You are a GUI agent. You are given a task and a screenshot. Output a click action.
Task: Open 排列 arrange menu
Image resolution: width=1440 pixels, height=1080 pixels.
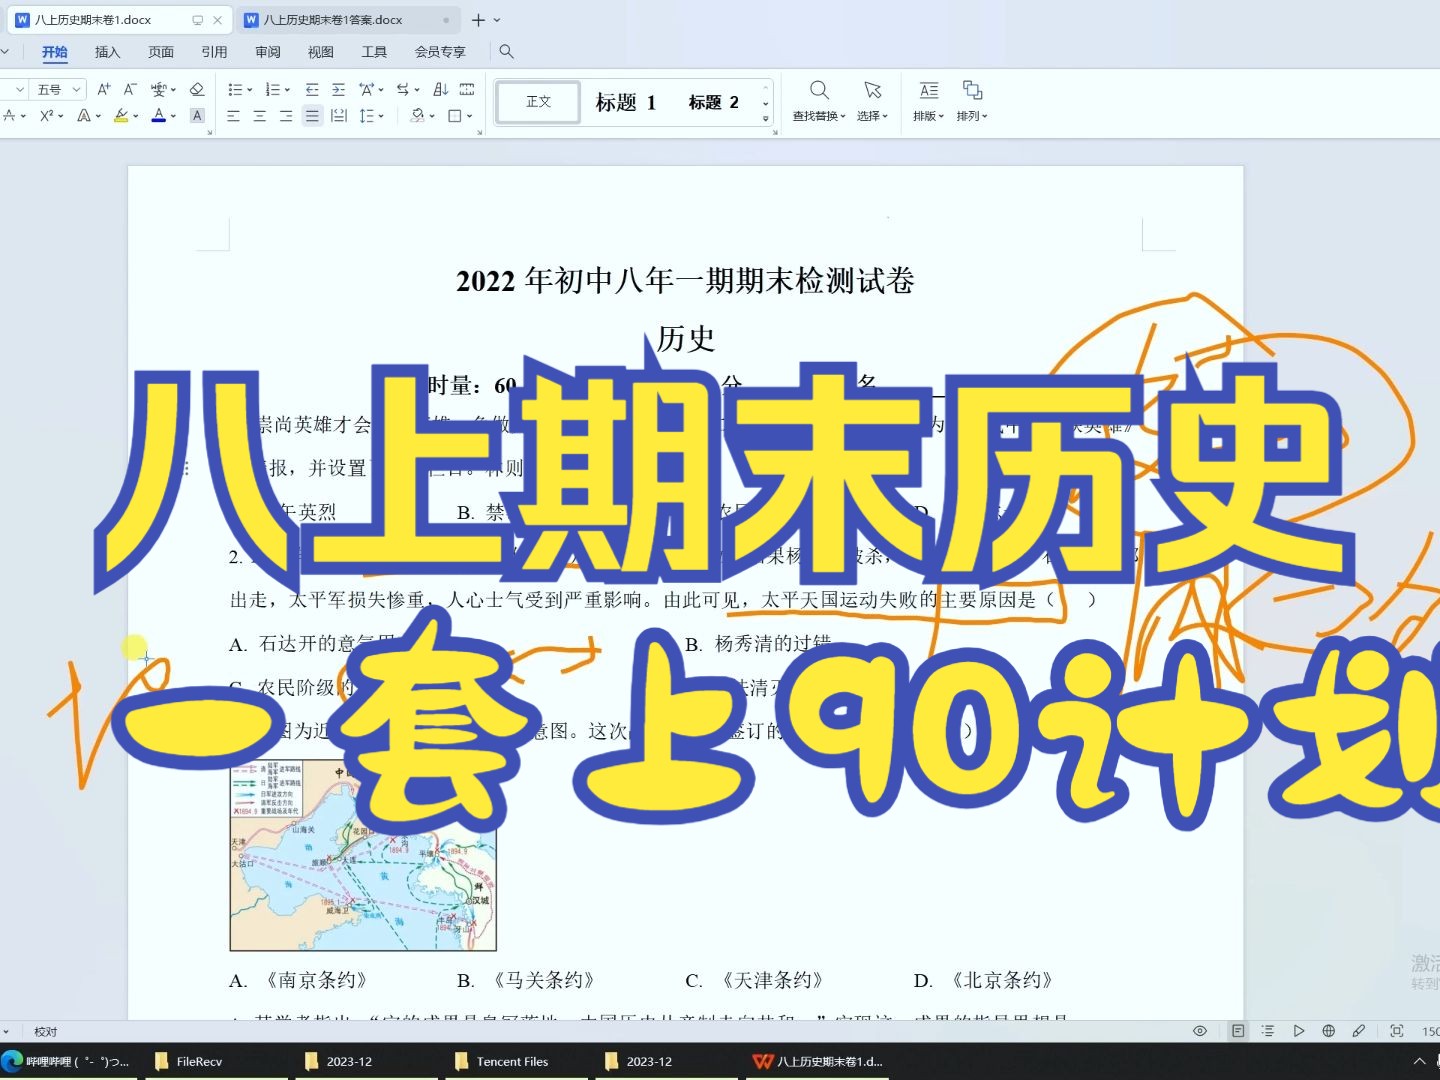pyautogui.click(x=972, y=102)
